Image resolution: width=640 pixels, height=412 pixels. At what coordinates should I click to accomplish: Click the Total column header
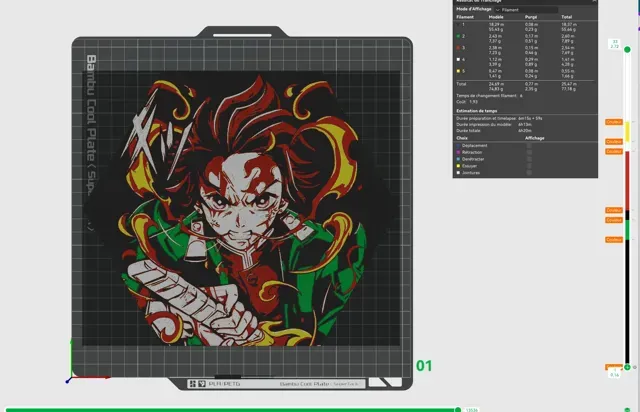tap(567, 17)
